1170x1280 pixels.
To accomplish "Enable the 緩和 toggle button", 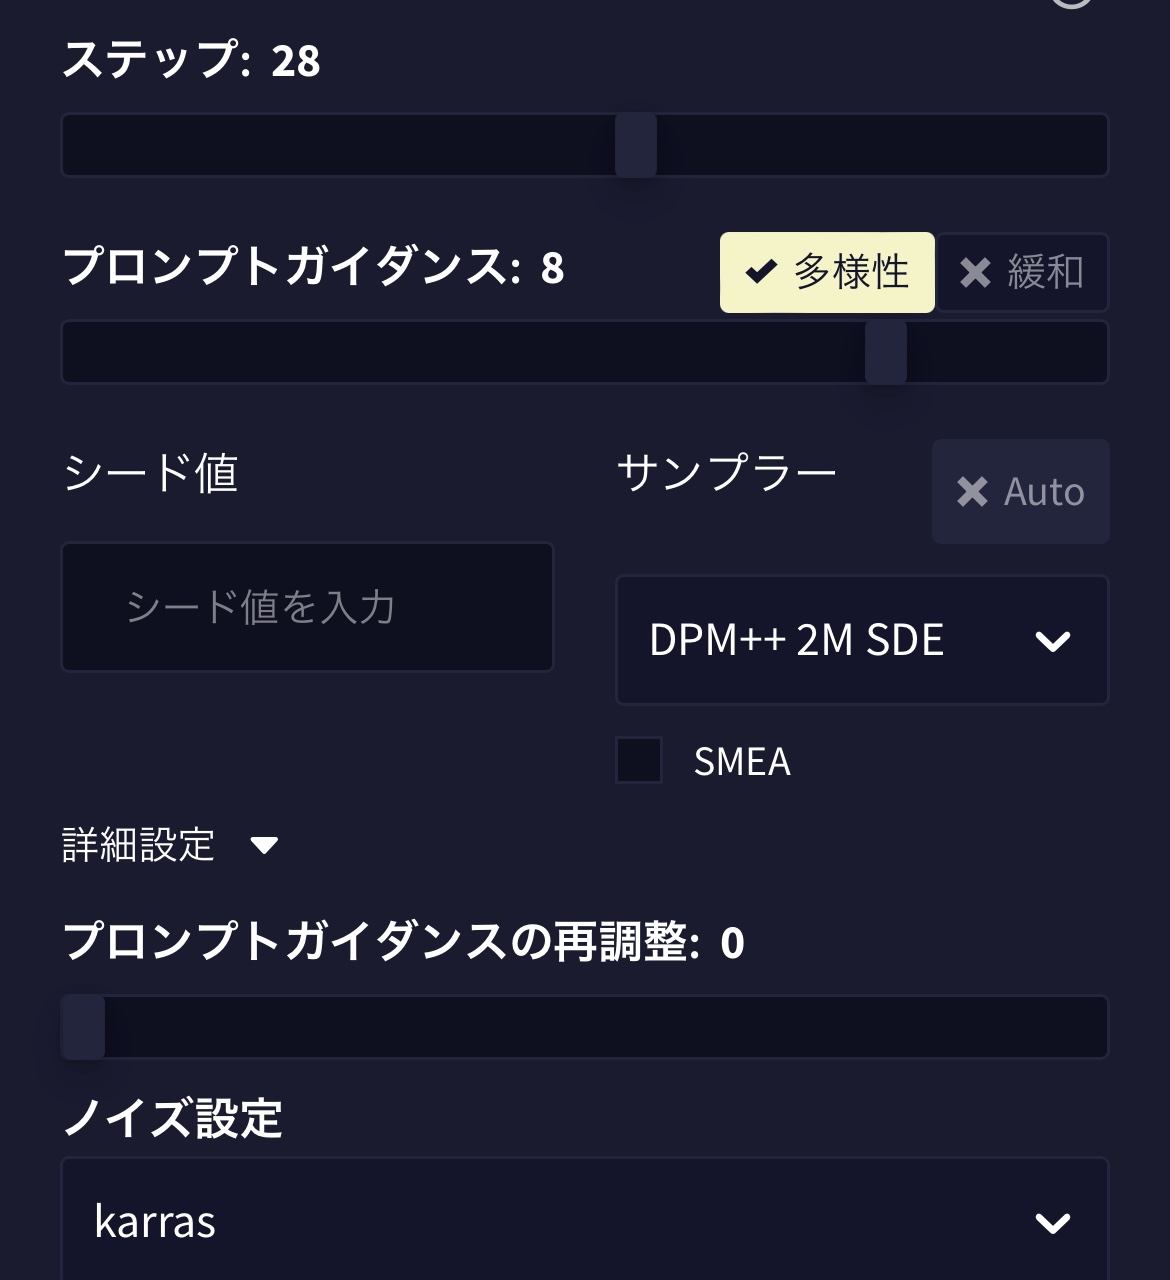I will (x=1022, y=272).
